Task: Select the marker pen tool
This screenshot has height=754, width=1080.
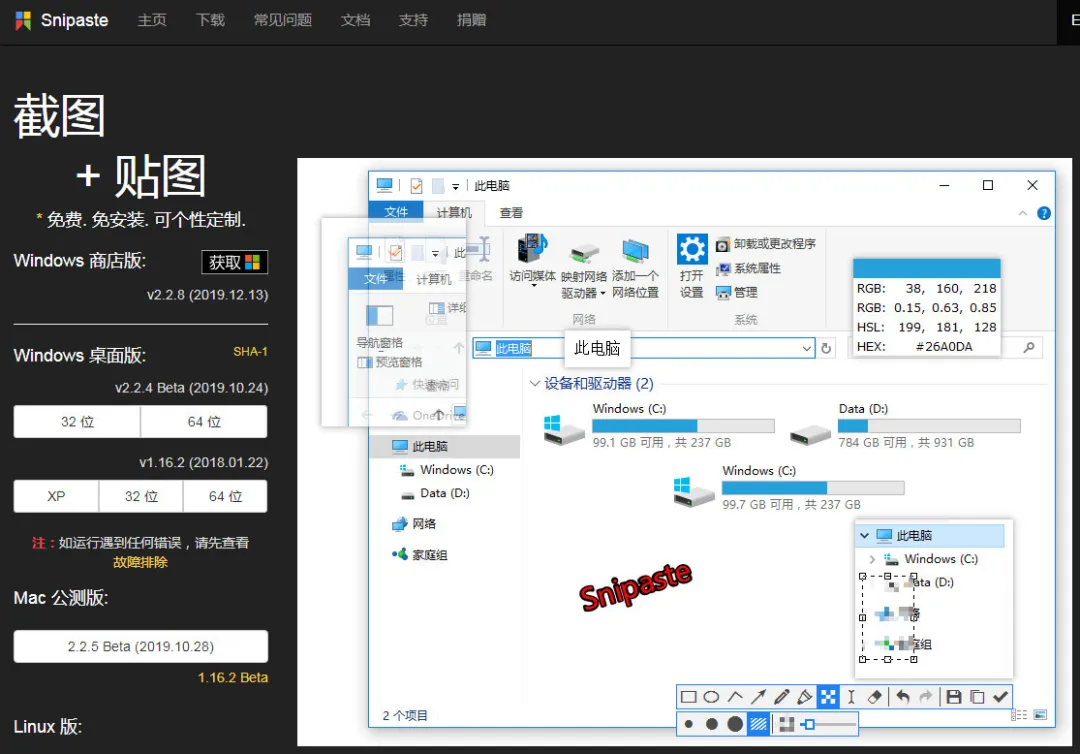Action: 804,697
